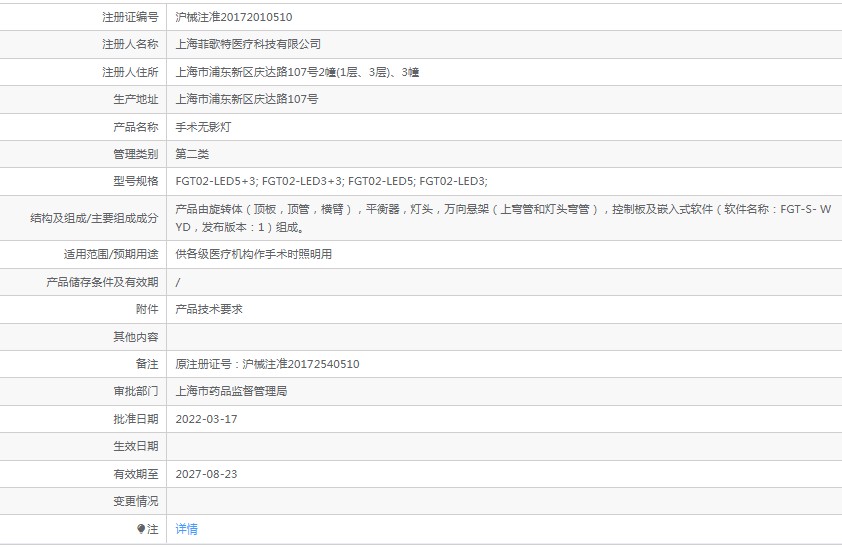
Task: Select management category 第二类
Action: [x=192, y=155]
